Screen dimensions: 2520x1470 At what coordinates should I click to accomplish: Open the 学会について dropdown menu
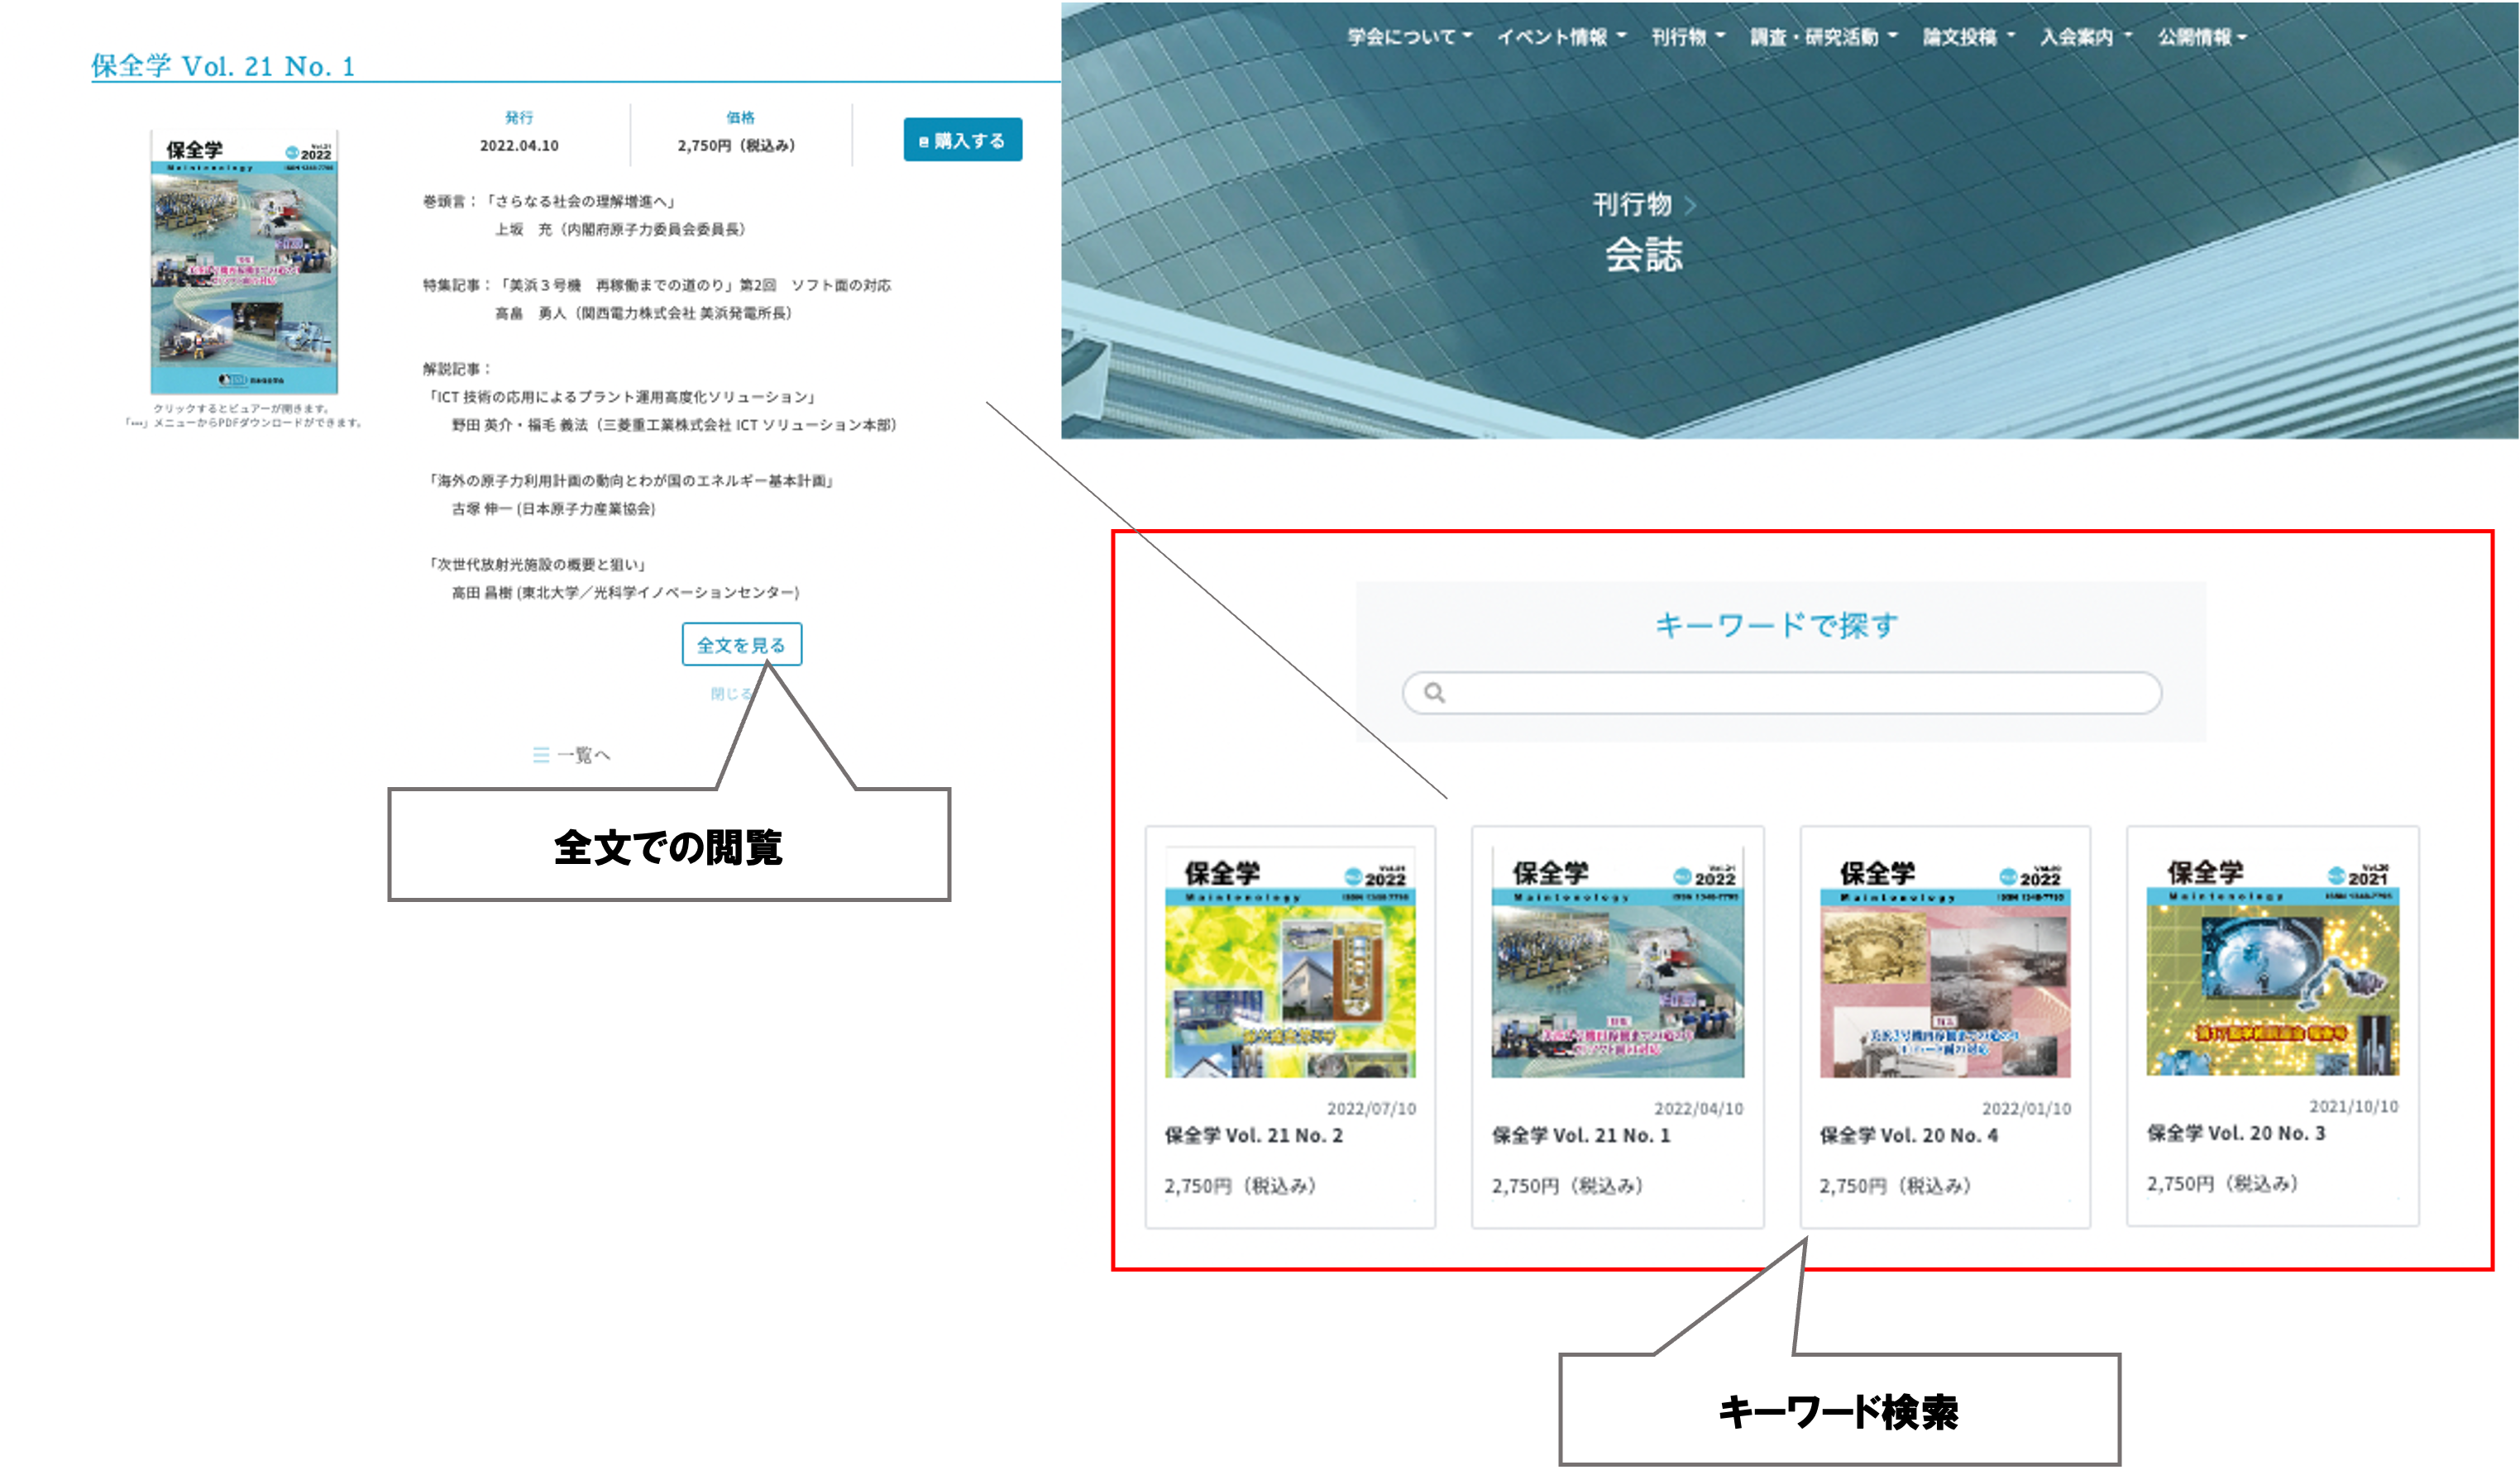[x=1400, y=36]
